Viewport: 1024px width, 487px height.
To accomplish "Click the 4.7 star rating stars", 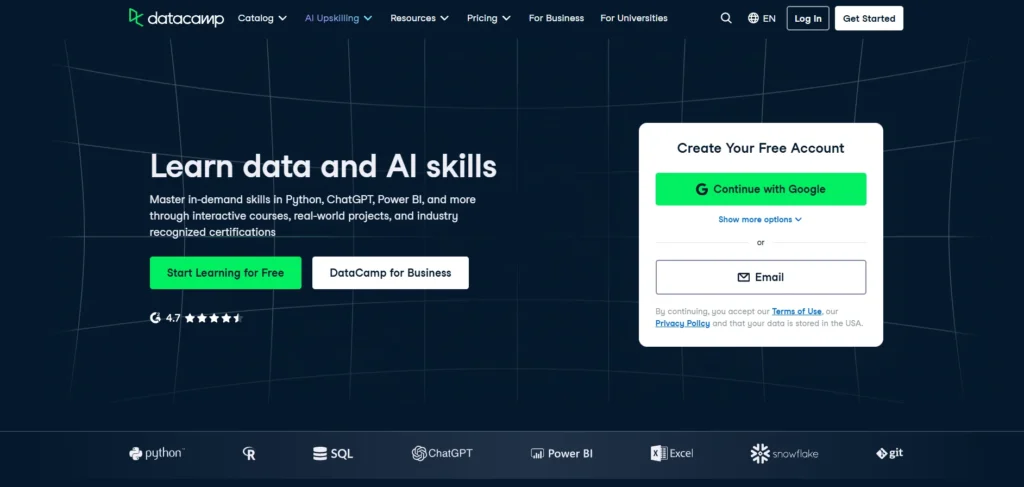I will point(214,319).
